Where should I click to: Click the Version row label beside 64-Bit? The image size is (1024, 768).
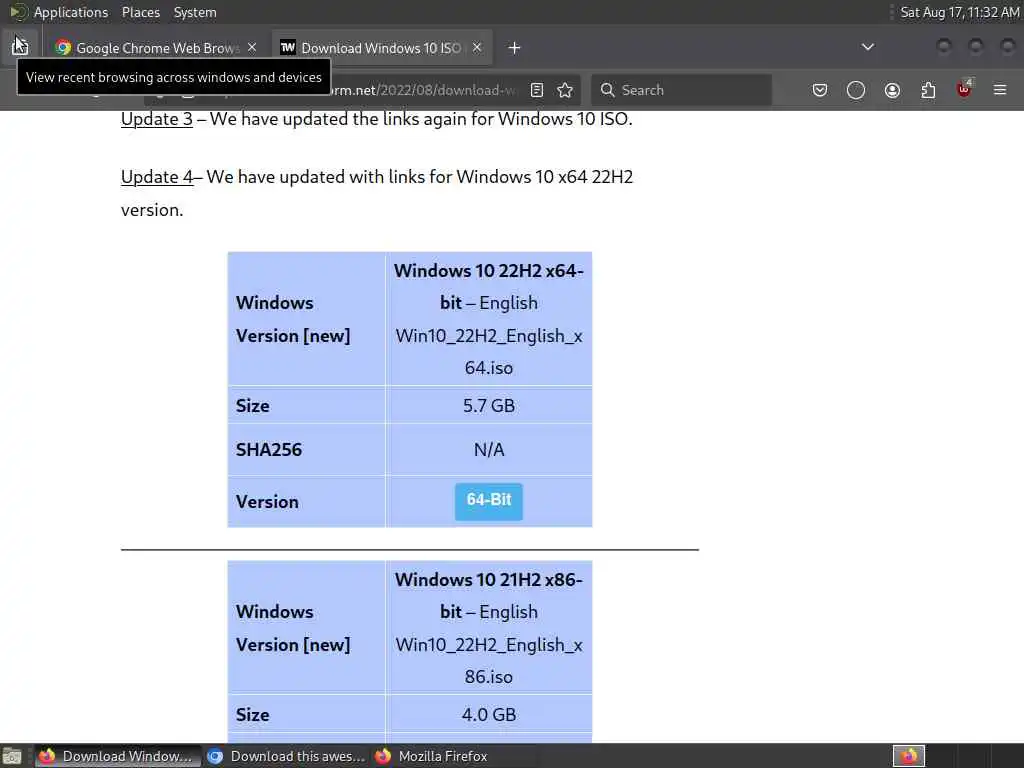point(267,502)
